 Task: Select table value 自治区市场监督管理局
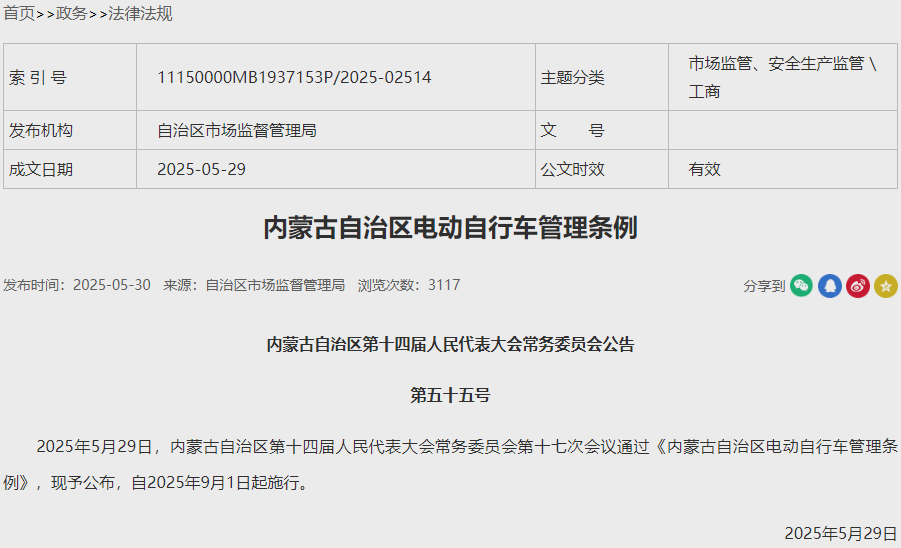pyautogui.click(x=237, y=130)
